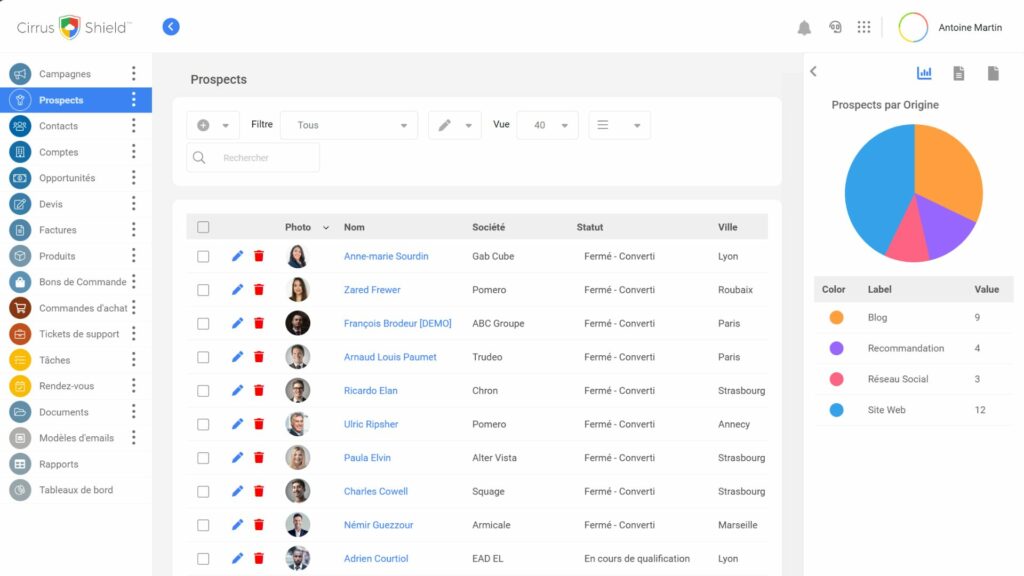Go to Comptes in the sidebar
Viewport: 1024px width, 576px height.
58,152
